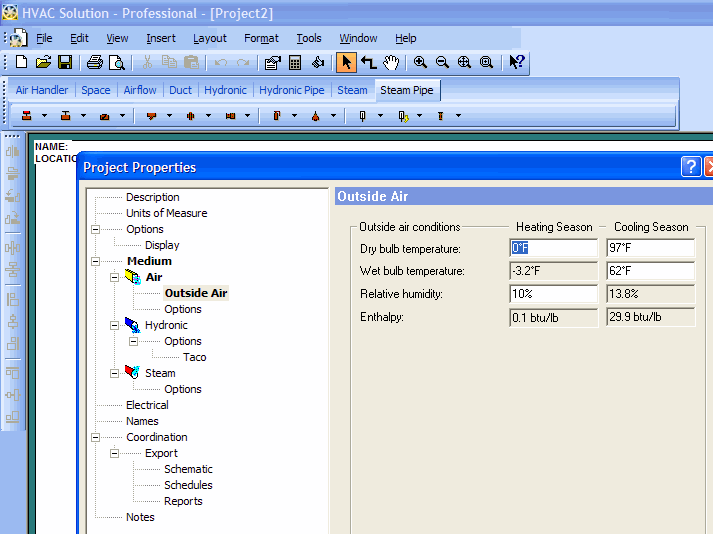This screenshot has width=713, height=534.
Task: Select Display under Options
Action: pyautogui.click(x=162, y=245)
